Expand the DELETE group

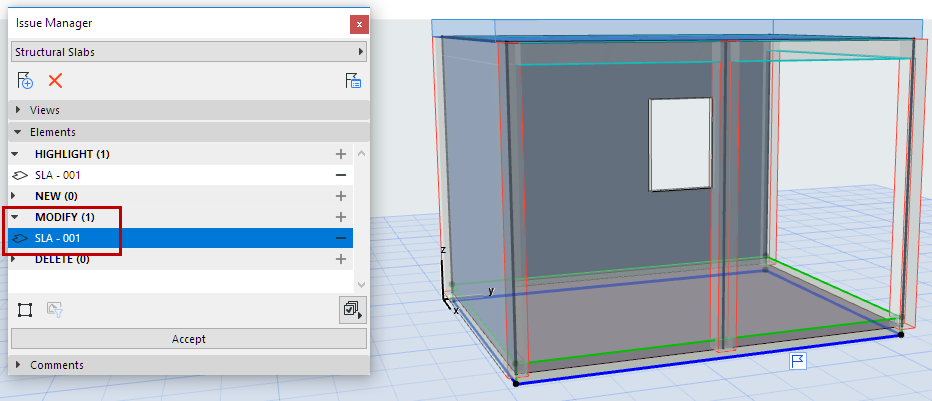click(14, 259)
